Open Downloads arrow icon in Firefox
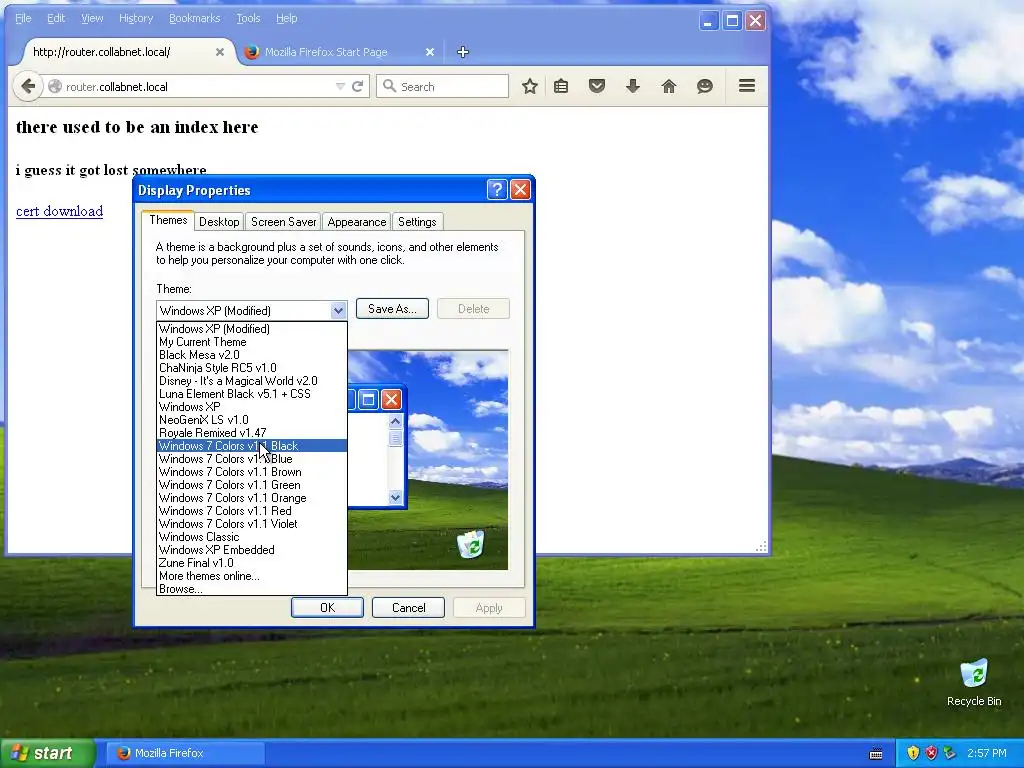 click(x=633, y=86)
